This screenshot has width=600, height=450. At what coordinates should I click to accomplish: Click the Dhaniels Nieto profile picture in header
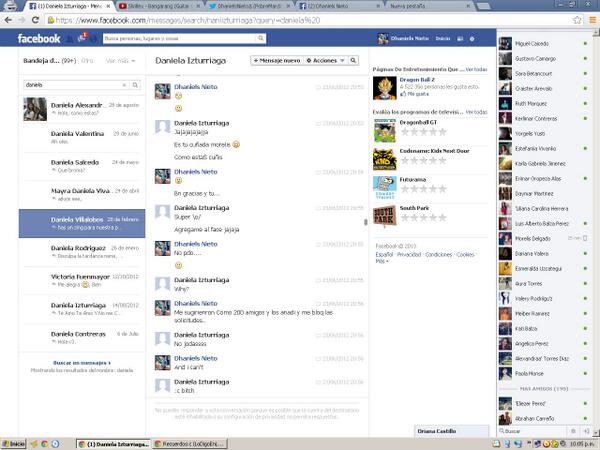point(383,39)
